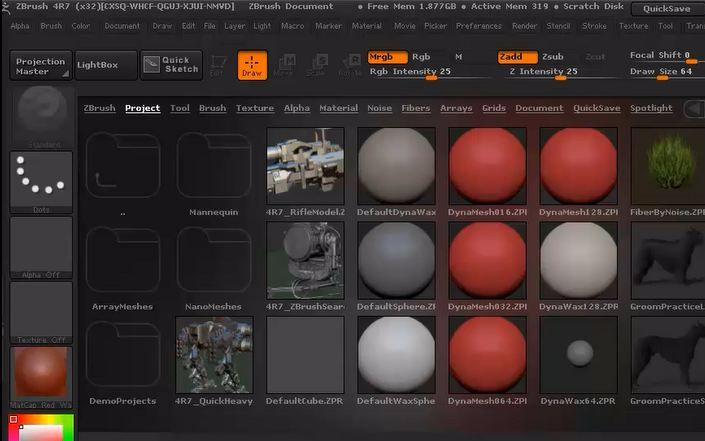Toggle the Rgb mode
The height and width of the screenshot is (441, 705).
pyautogui.click(x=421, y=57)
